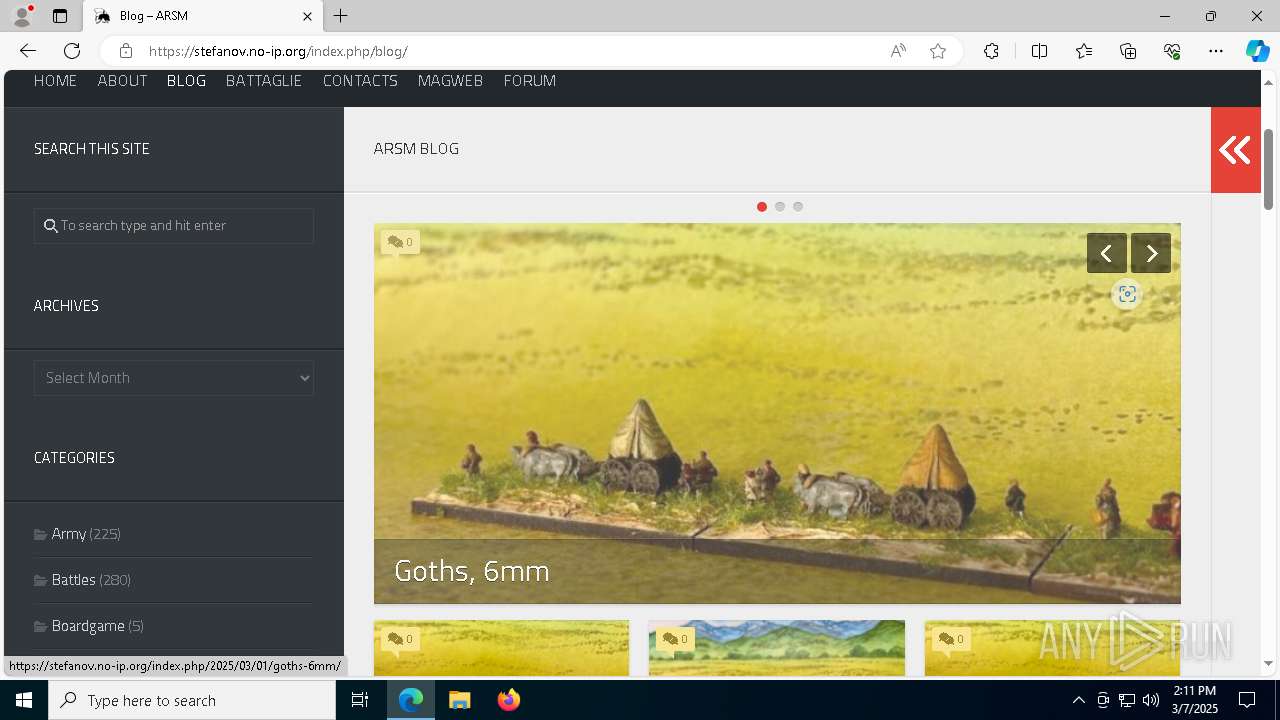Show hidden tray icons chevron

point(1078,700)
